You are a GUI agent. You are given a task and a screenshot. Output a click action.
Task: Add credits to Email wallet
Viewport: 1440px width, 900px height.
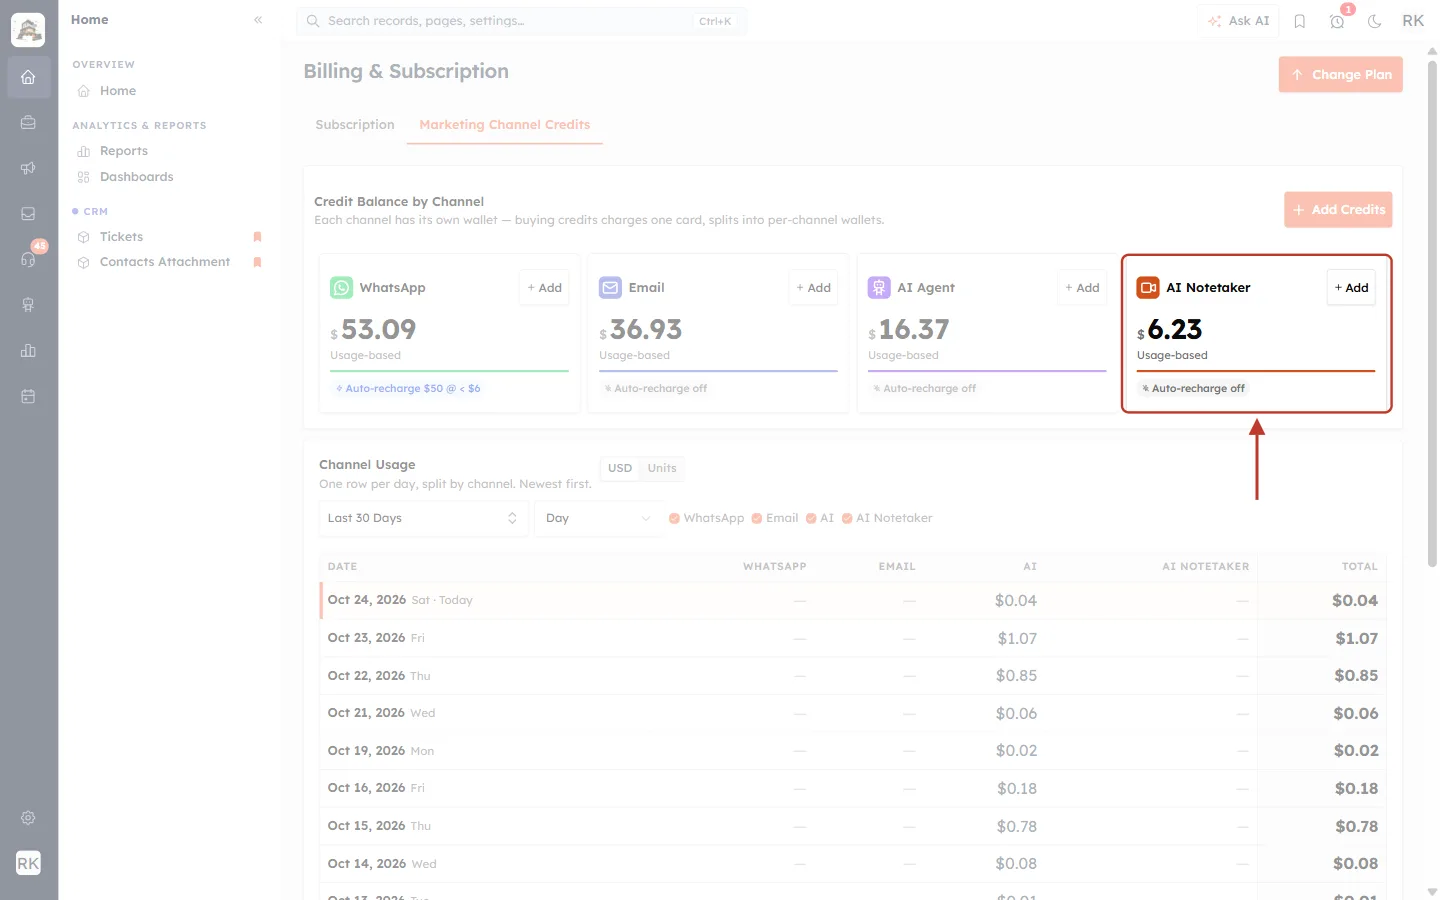coord(814,288)
